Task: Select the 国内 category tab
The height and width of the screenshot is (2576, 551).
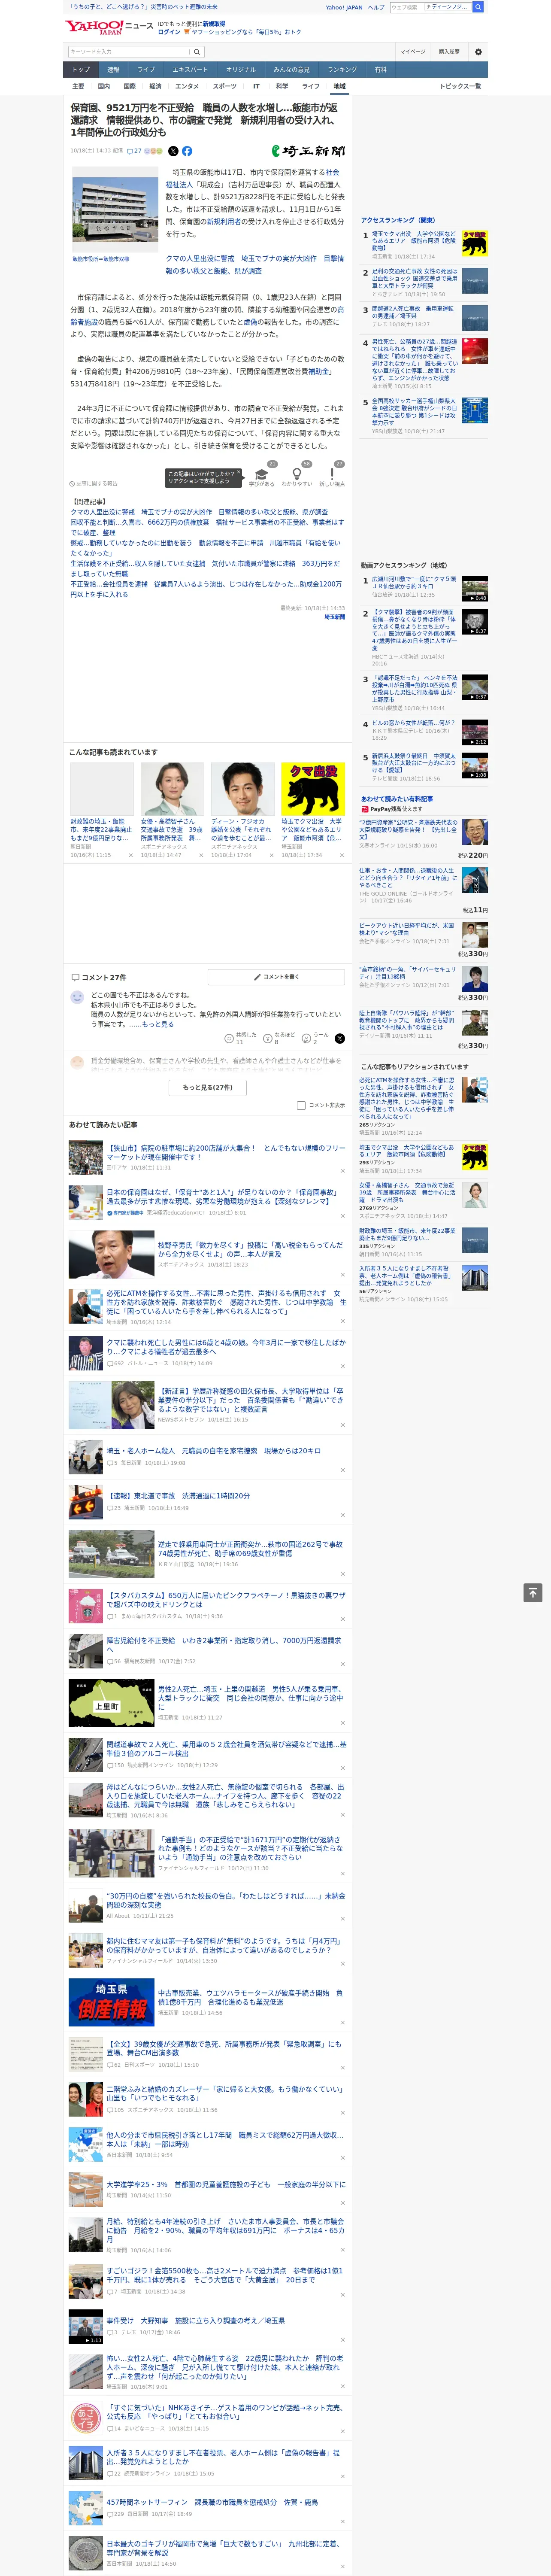Action: click(x=104, y=86)
